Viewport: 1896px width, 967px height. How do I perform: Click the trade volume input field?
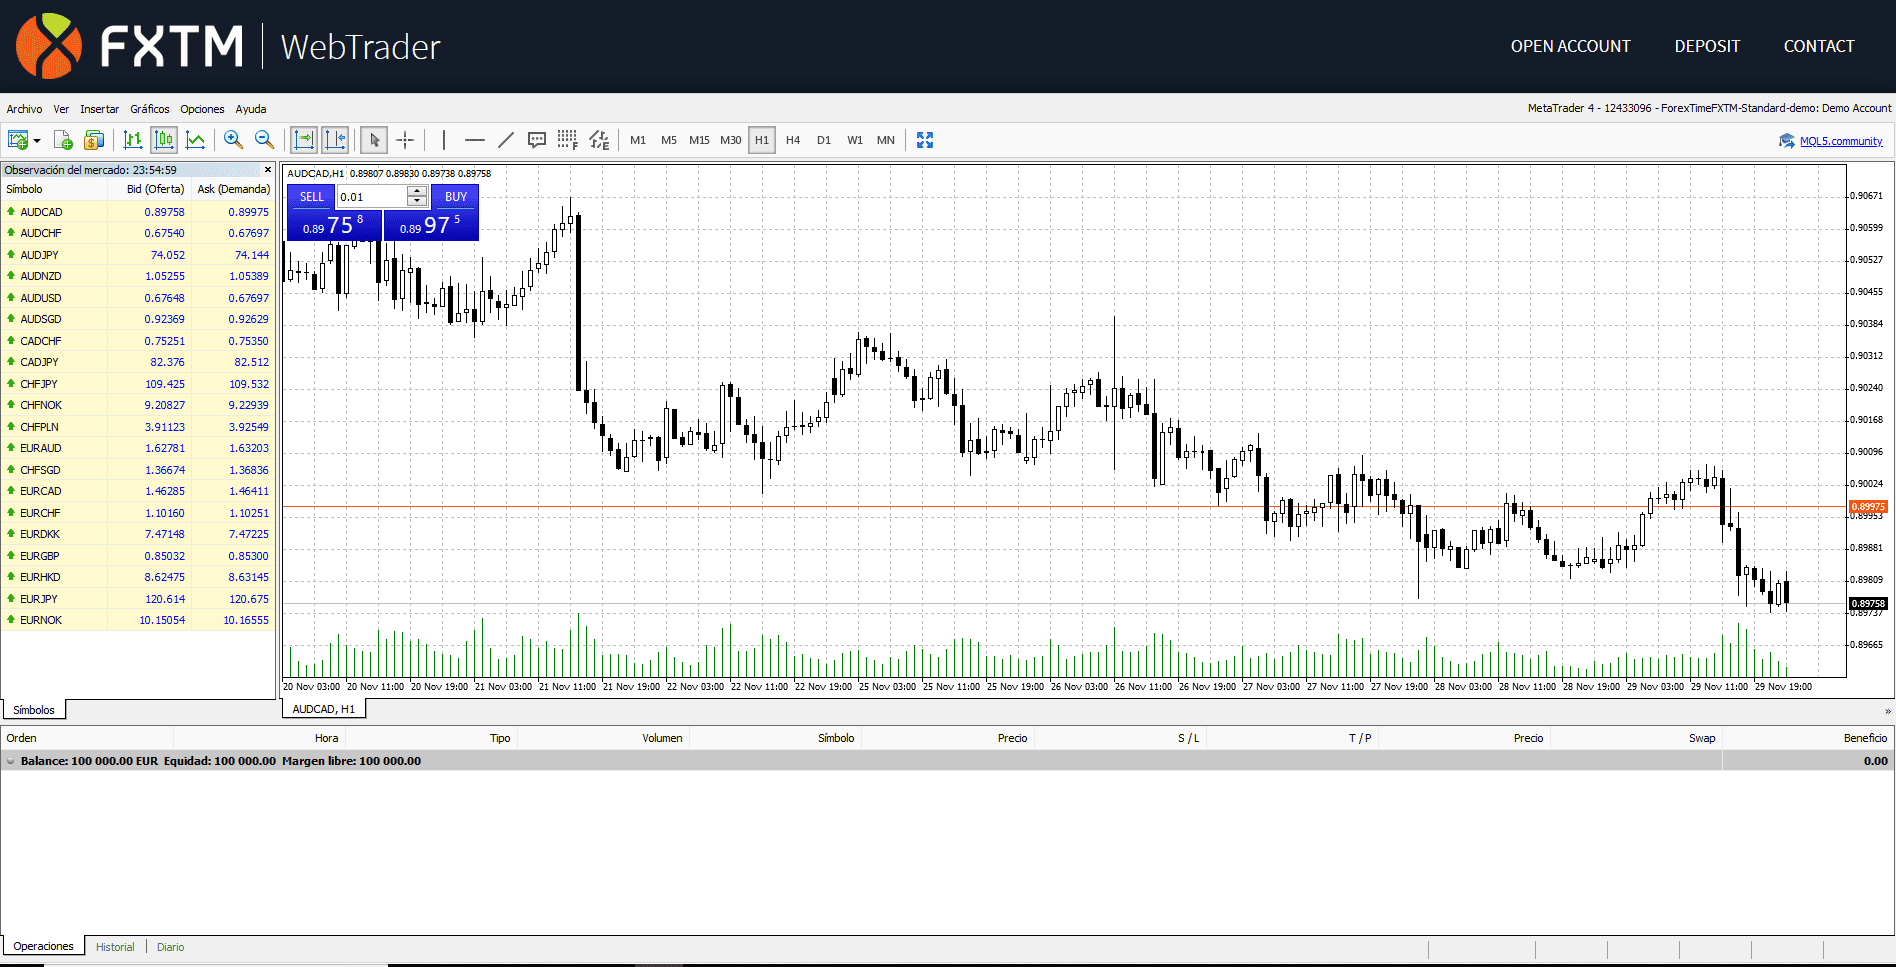click(x=372, y=197)
